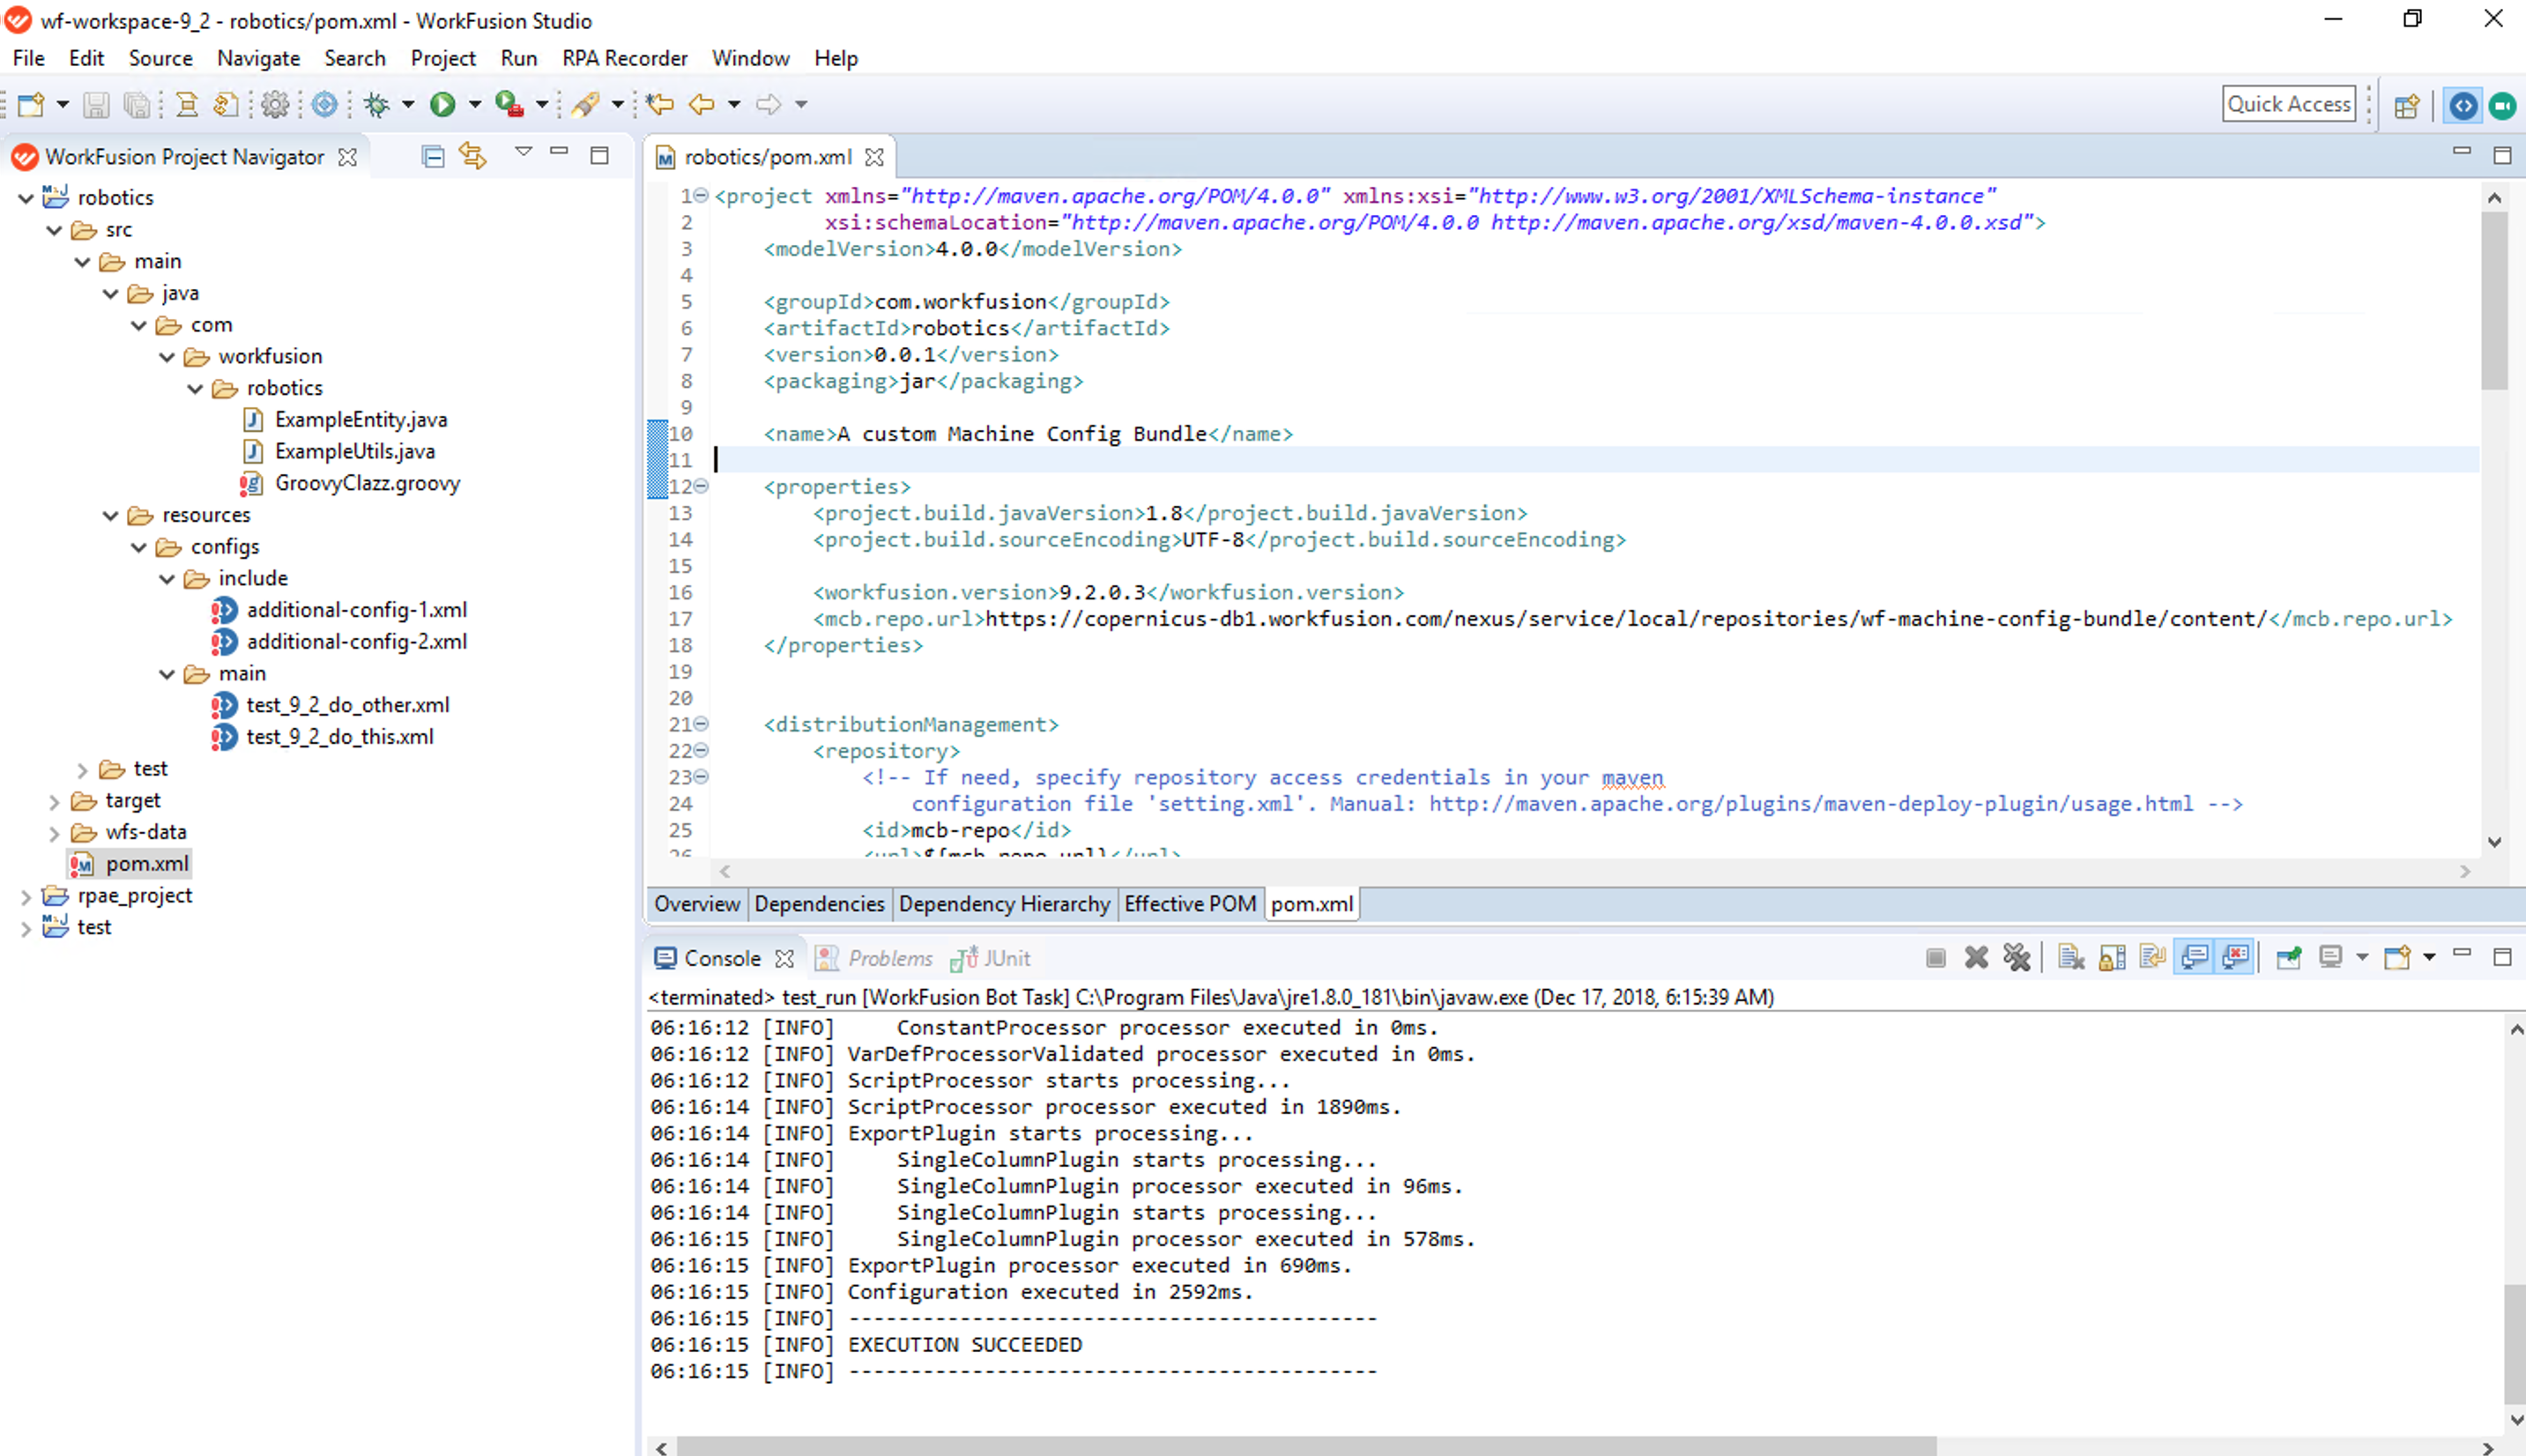This screenshot has height=1456, width=2526.
Task: Go to Last Edit Location icon
Action: pyautogui.click(x=659, y=104)
